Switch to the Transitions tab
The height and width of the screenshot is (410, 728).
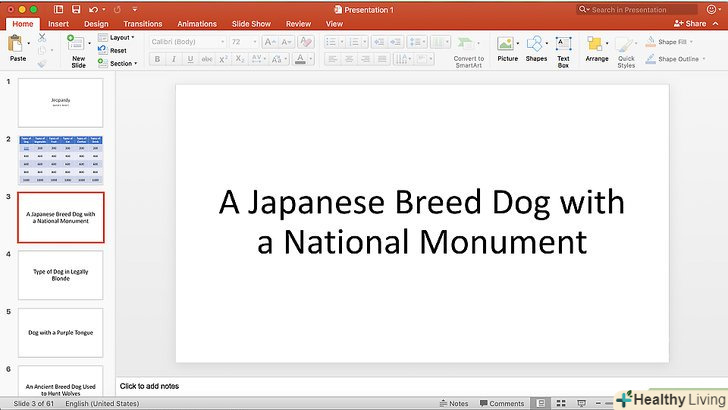tap(143, 23)
